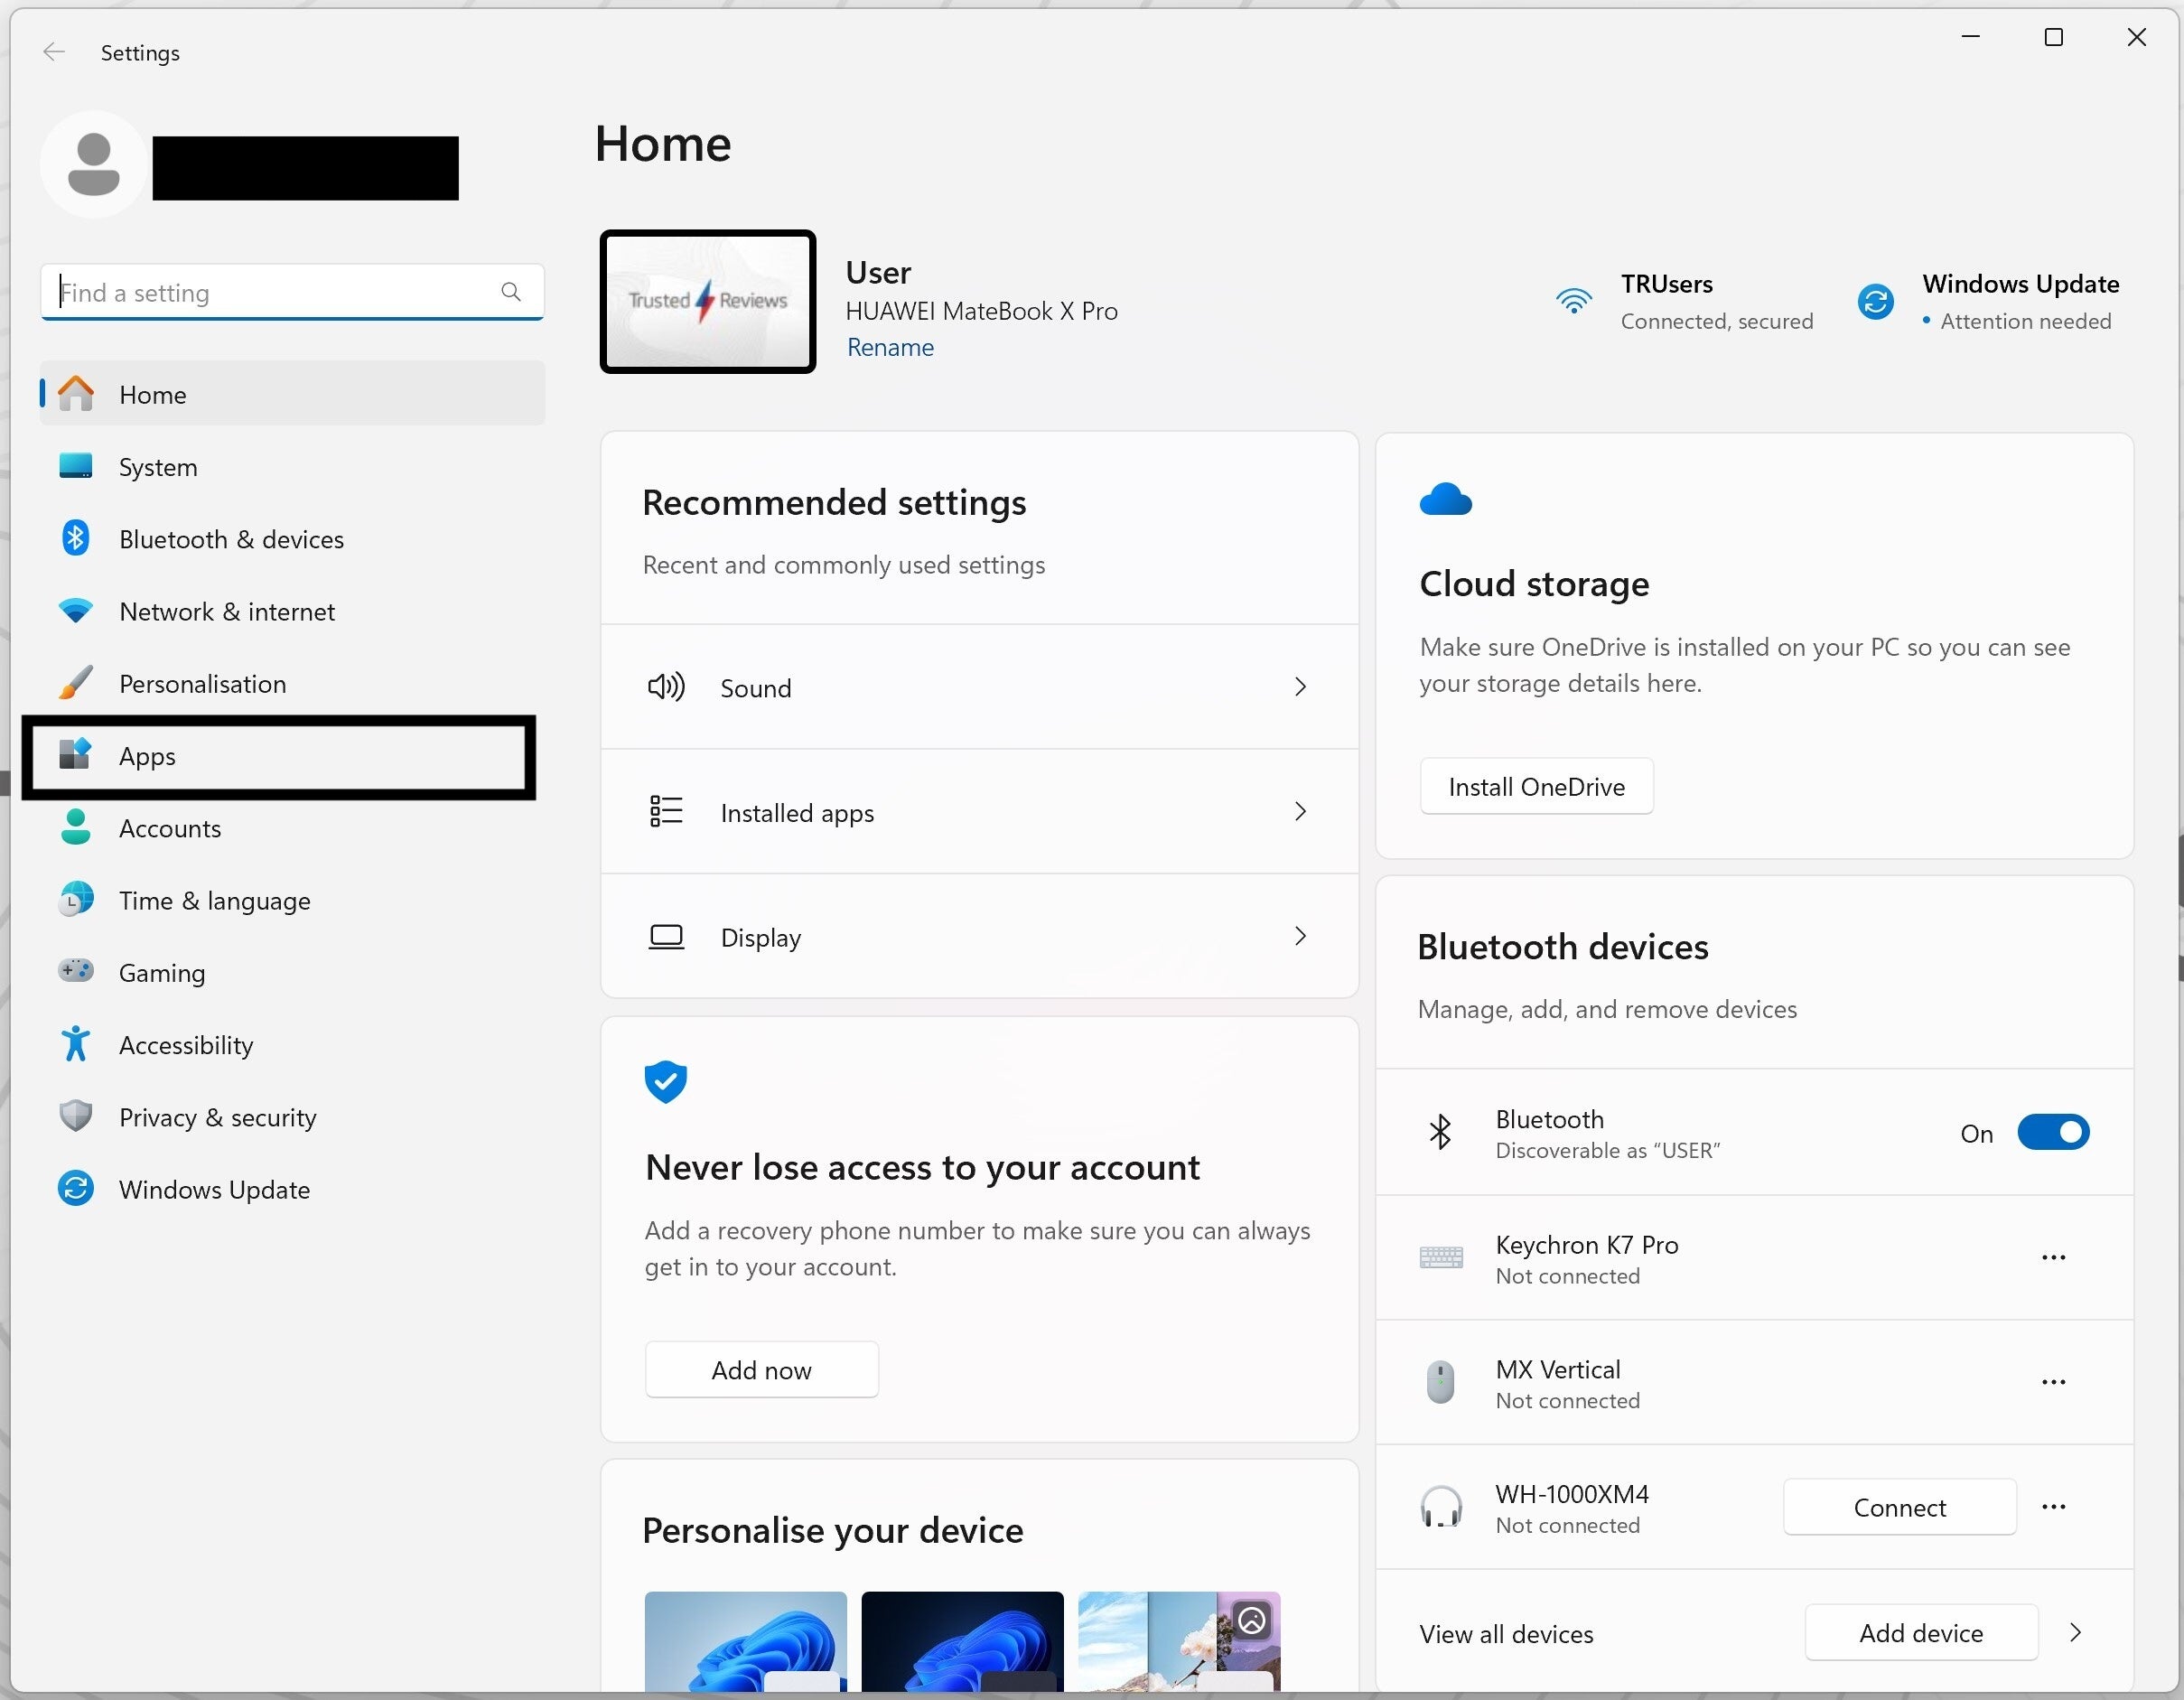Click the Rename link
The image size is (2184, 1700).
click(x=890, y=347)
